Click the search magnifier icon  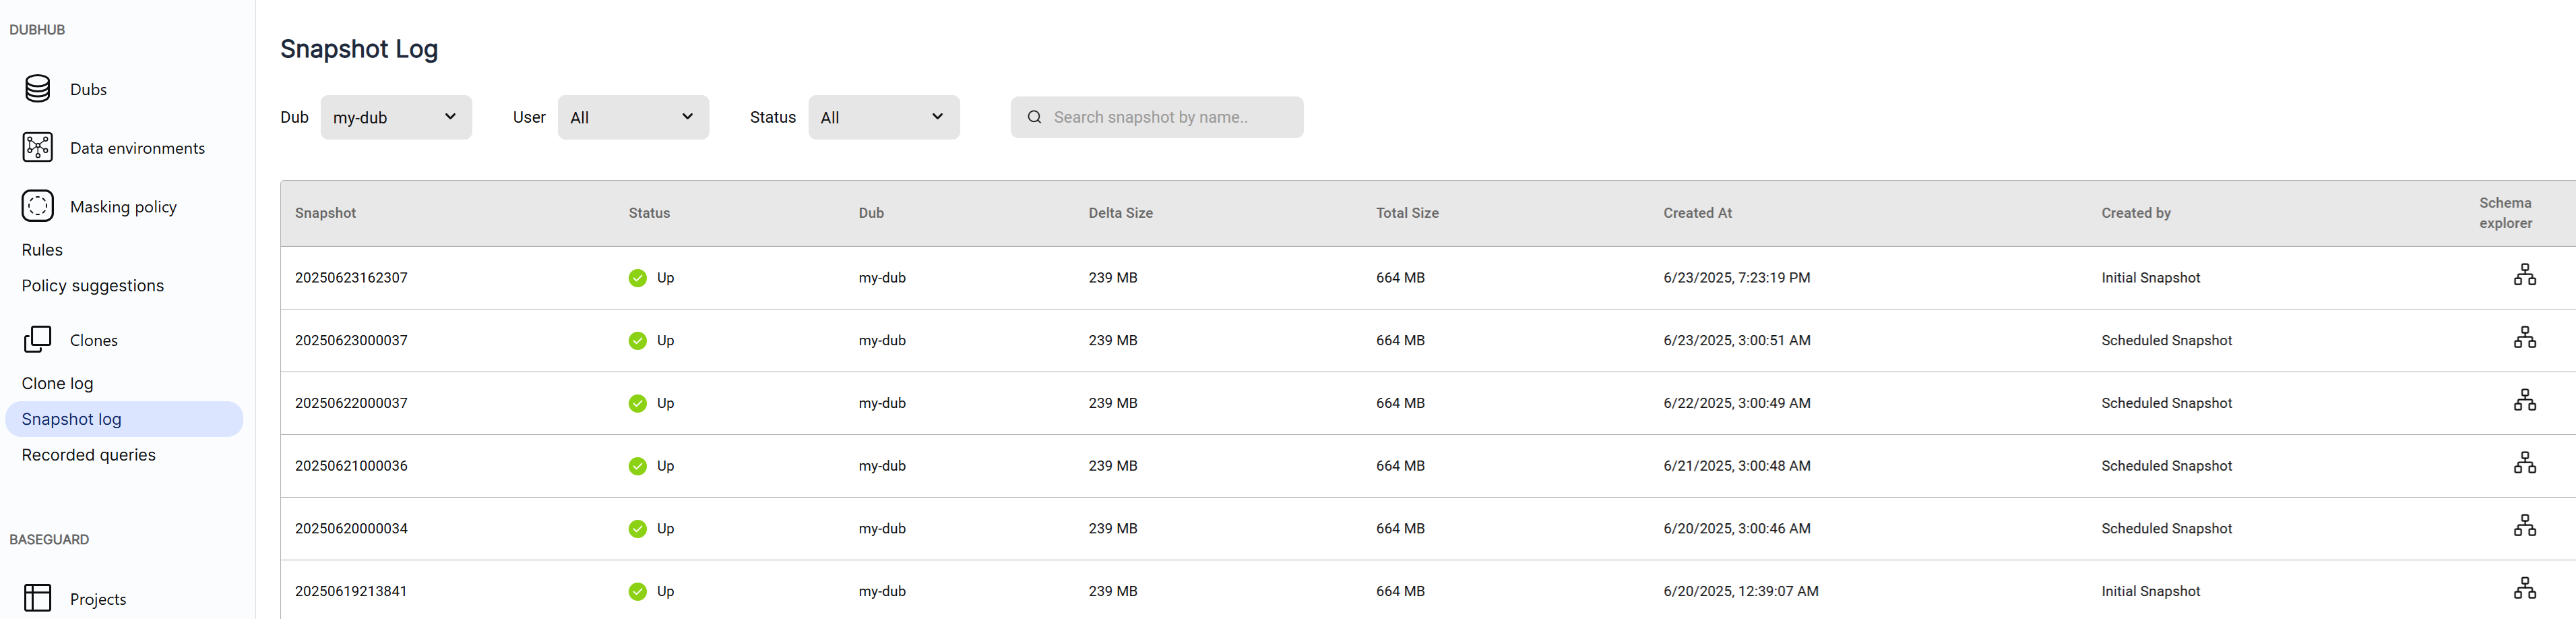click(1034, 117)
